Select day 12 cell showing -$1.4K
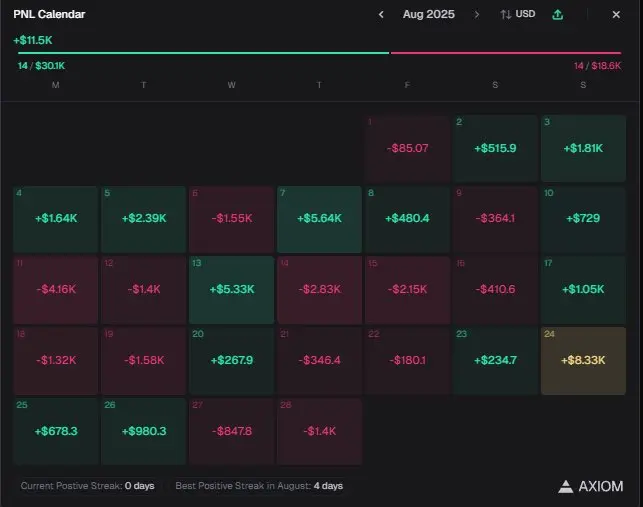 pyautogui.click(x=144, y=290)
